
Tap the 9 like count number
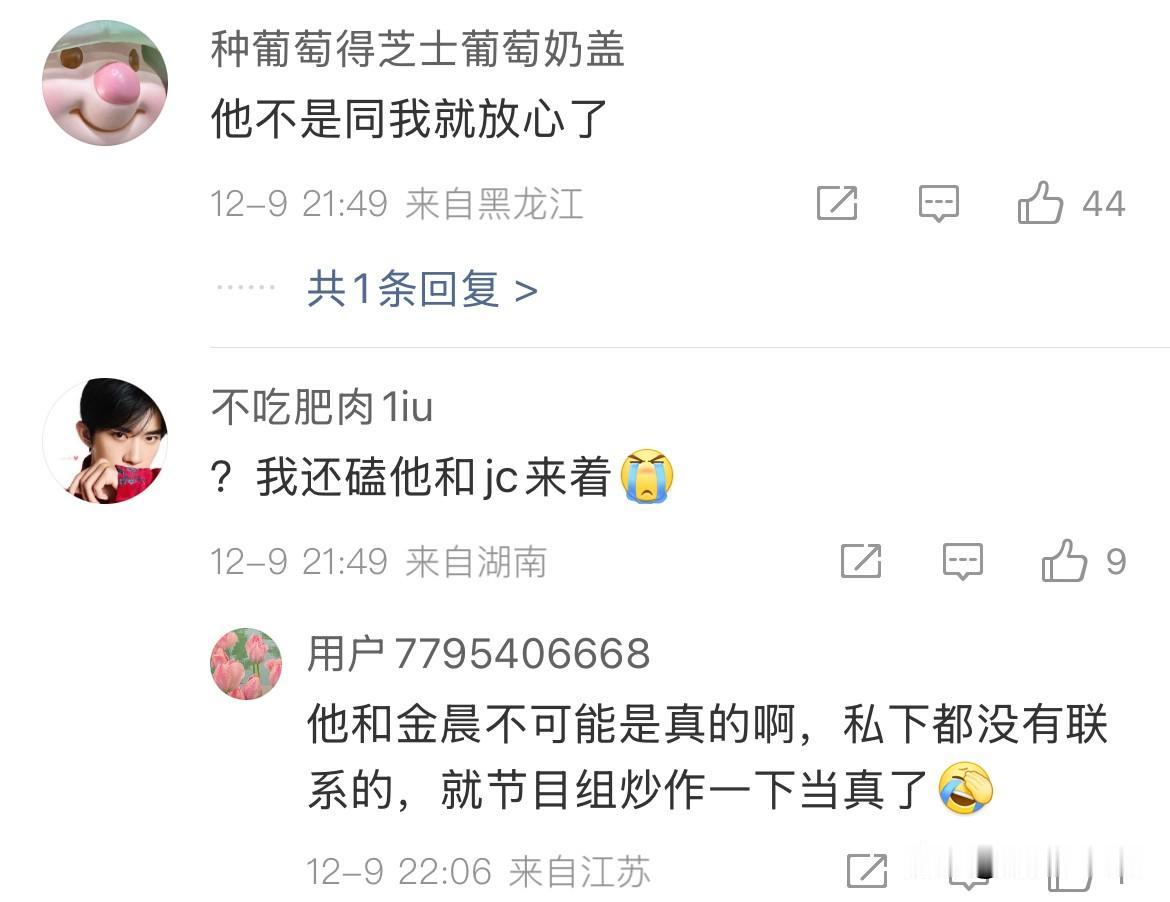click(1116, 562)
